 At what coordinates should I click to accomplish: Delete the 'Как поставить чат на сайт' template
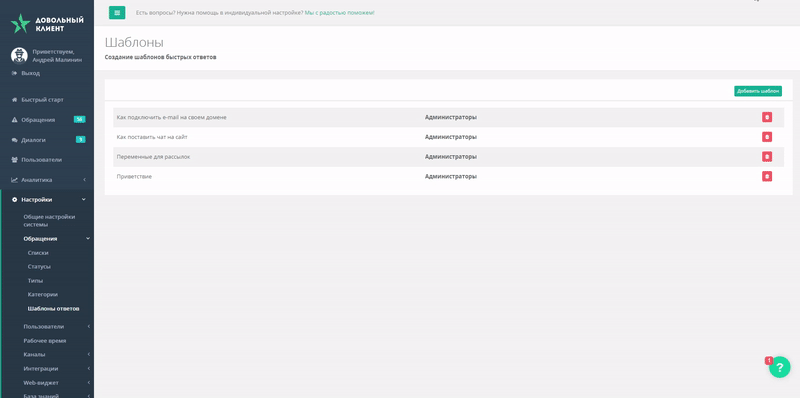[766, 137]
